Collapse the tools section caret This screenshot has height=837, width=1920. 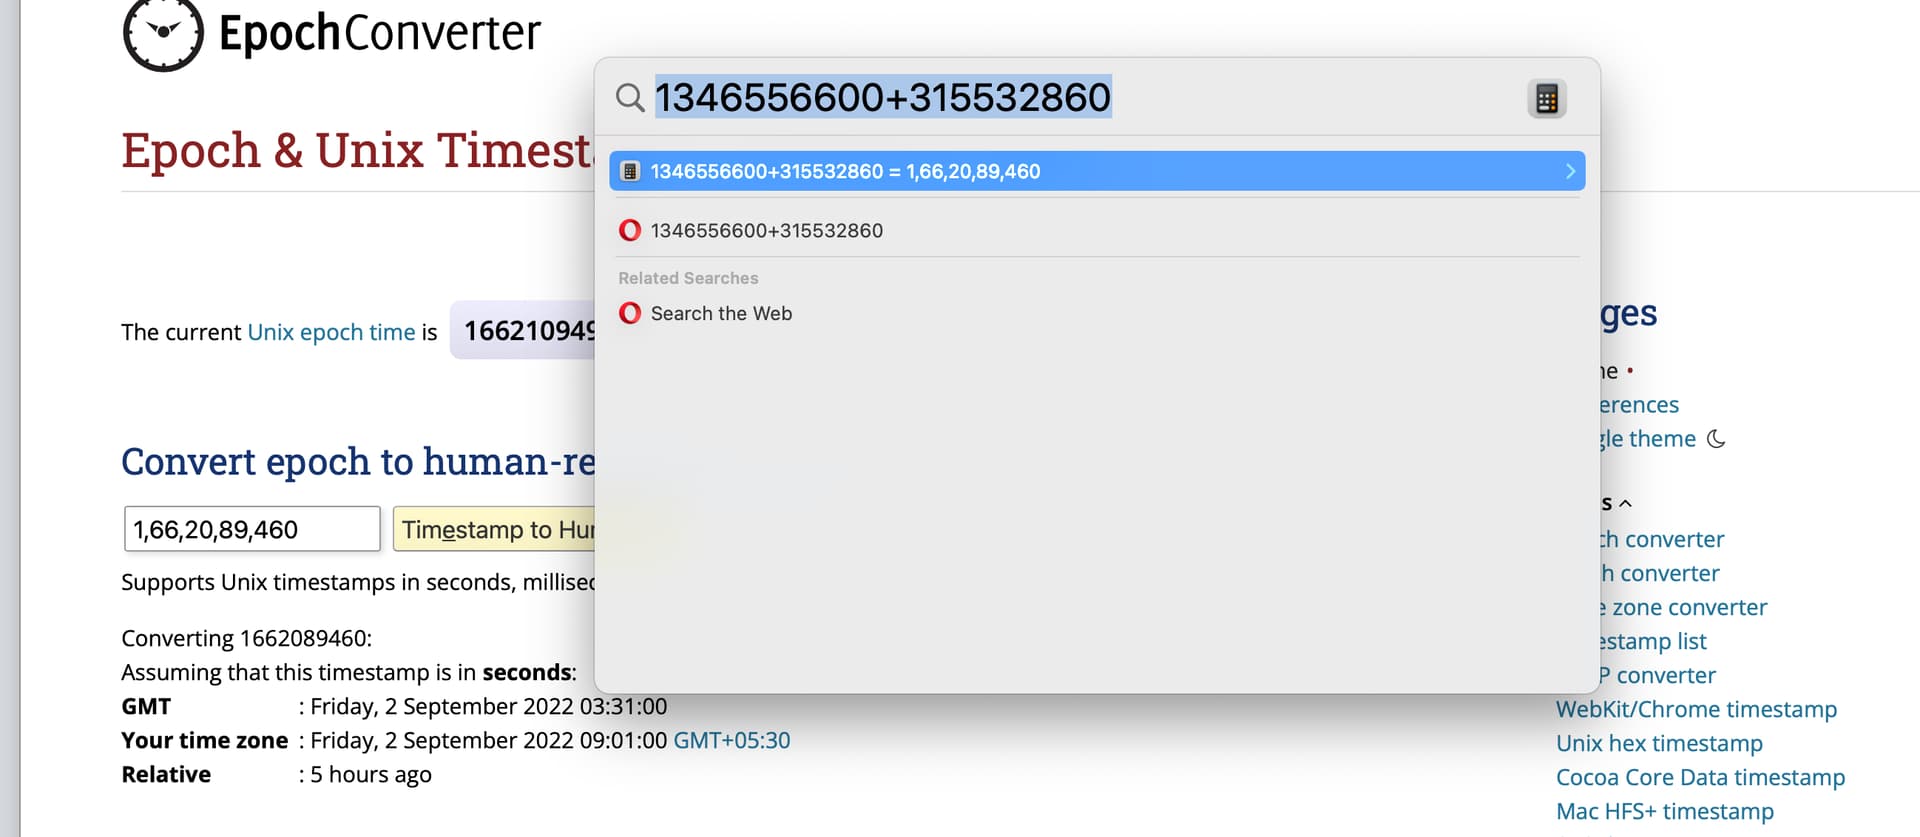point(1625,503)
